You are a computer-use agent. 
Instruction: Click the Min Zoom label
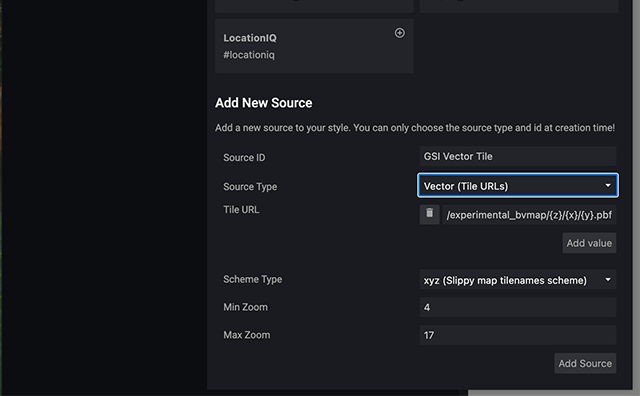coord(245,307)
